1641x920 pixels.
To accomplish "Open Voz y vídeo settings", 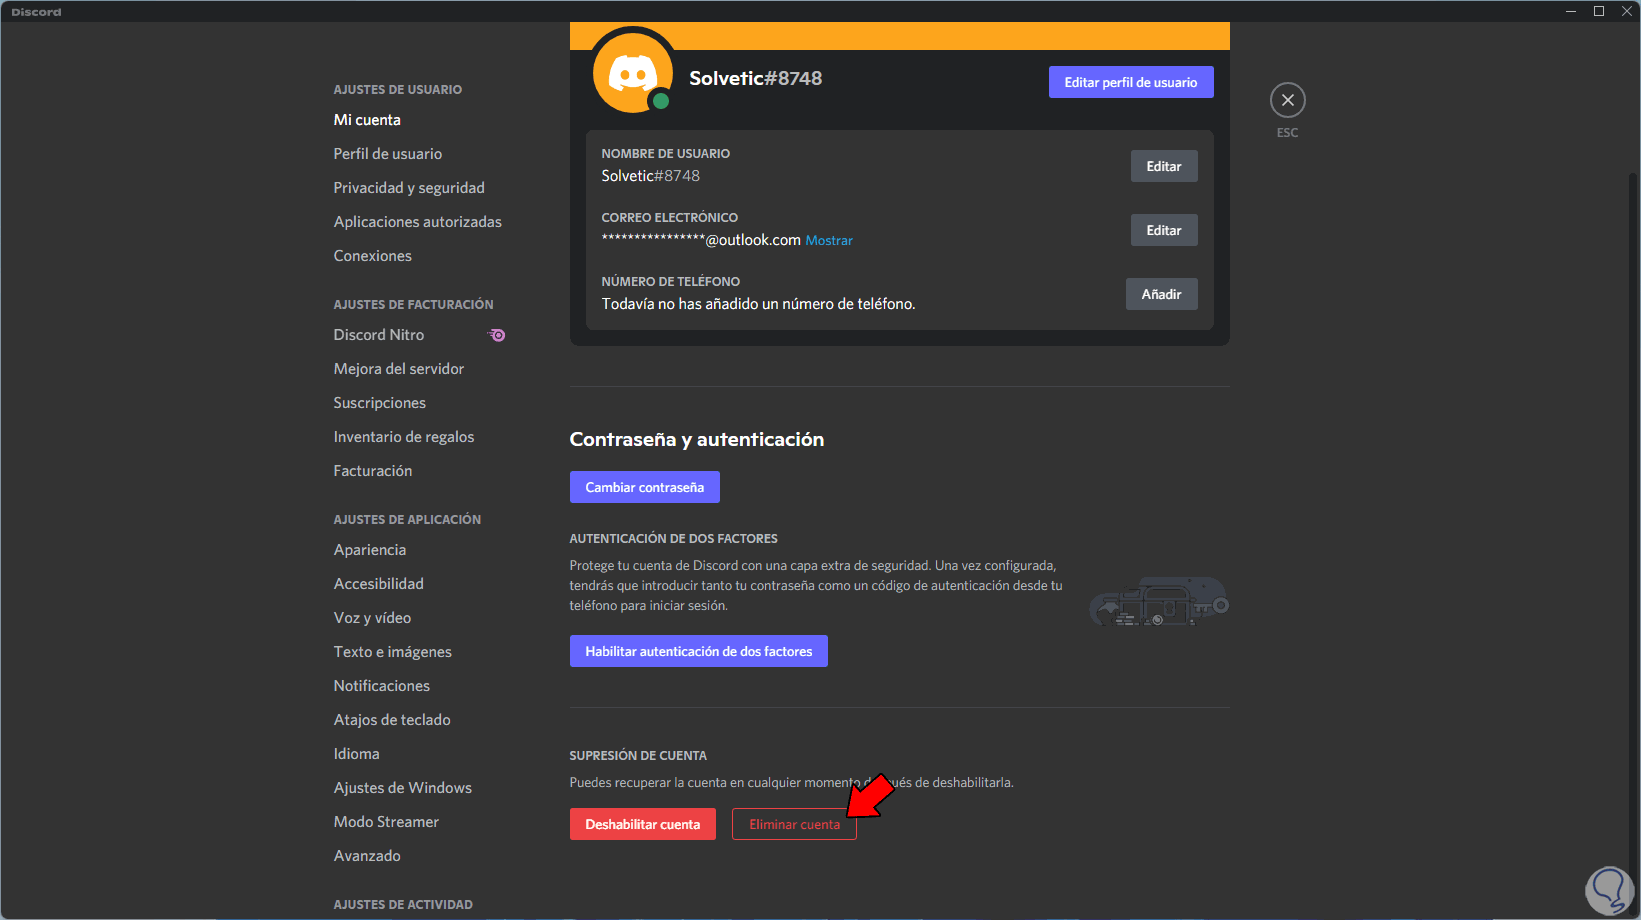I will [x=373, y=618].
